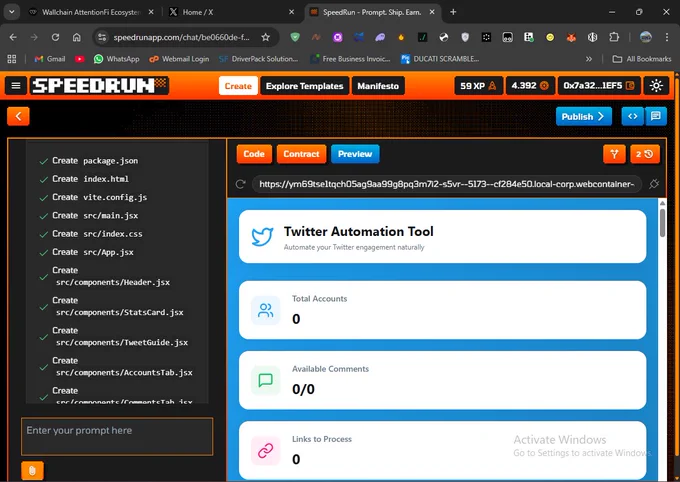Image resolution: width=680 pixels, height=482 pixels.
Task: Click the preview URL field
Action: pos(447,184)
